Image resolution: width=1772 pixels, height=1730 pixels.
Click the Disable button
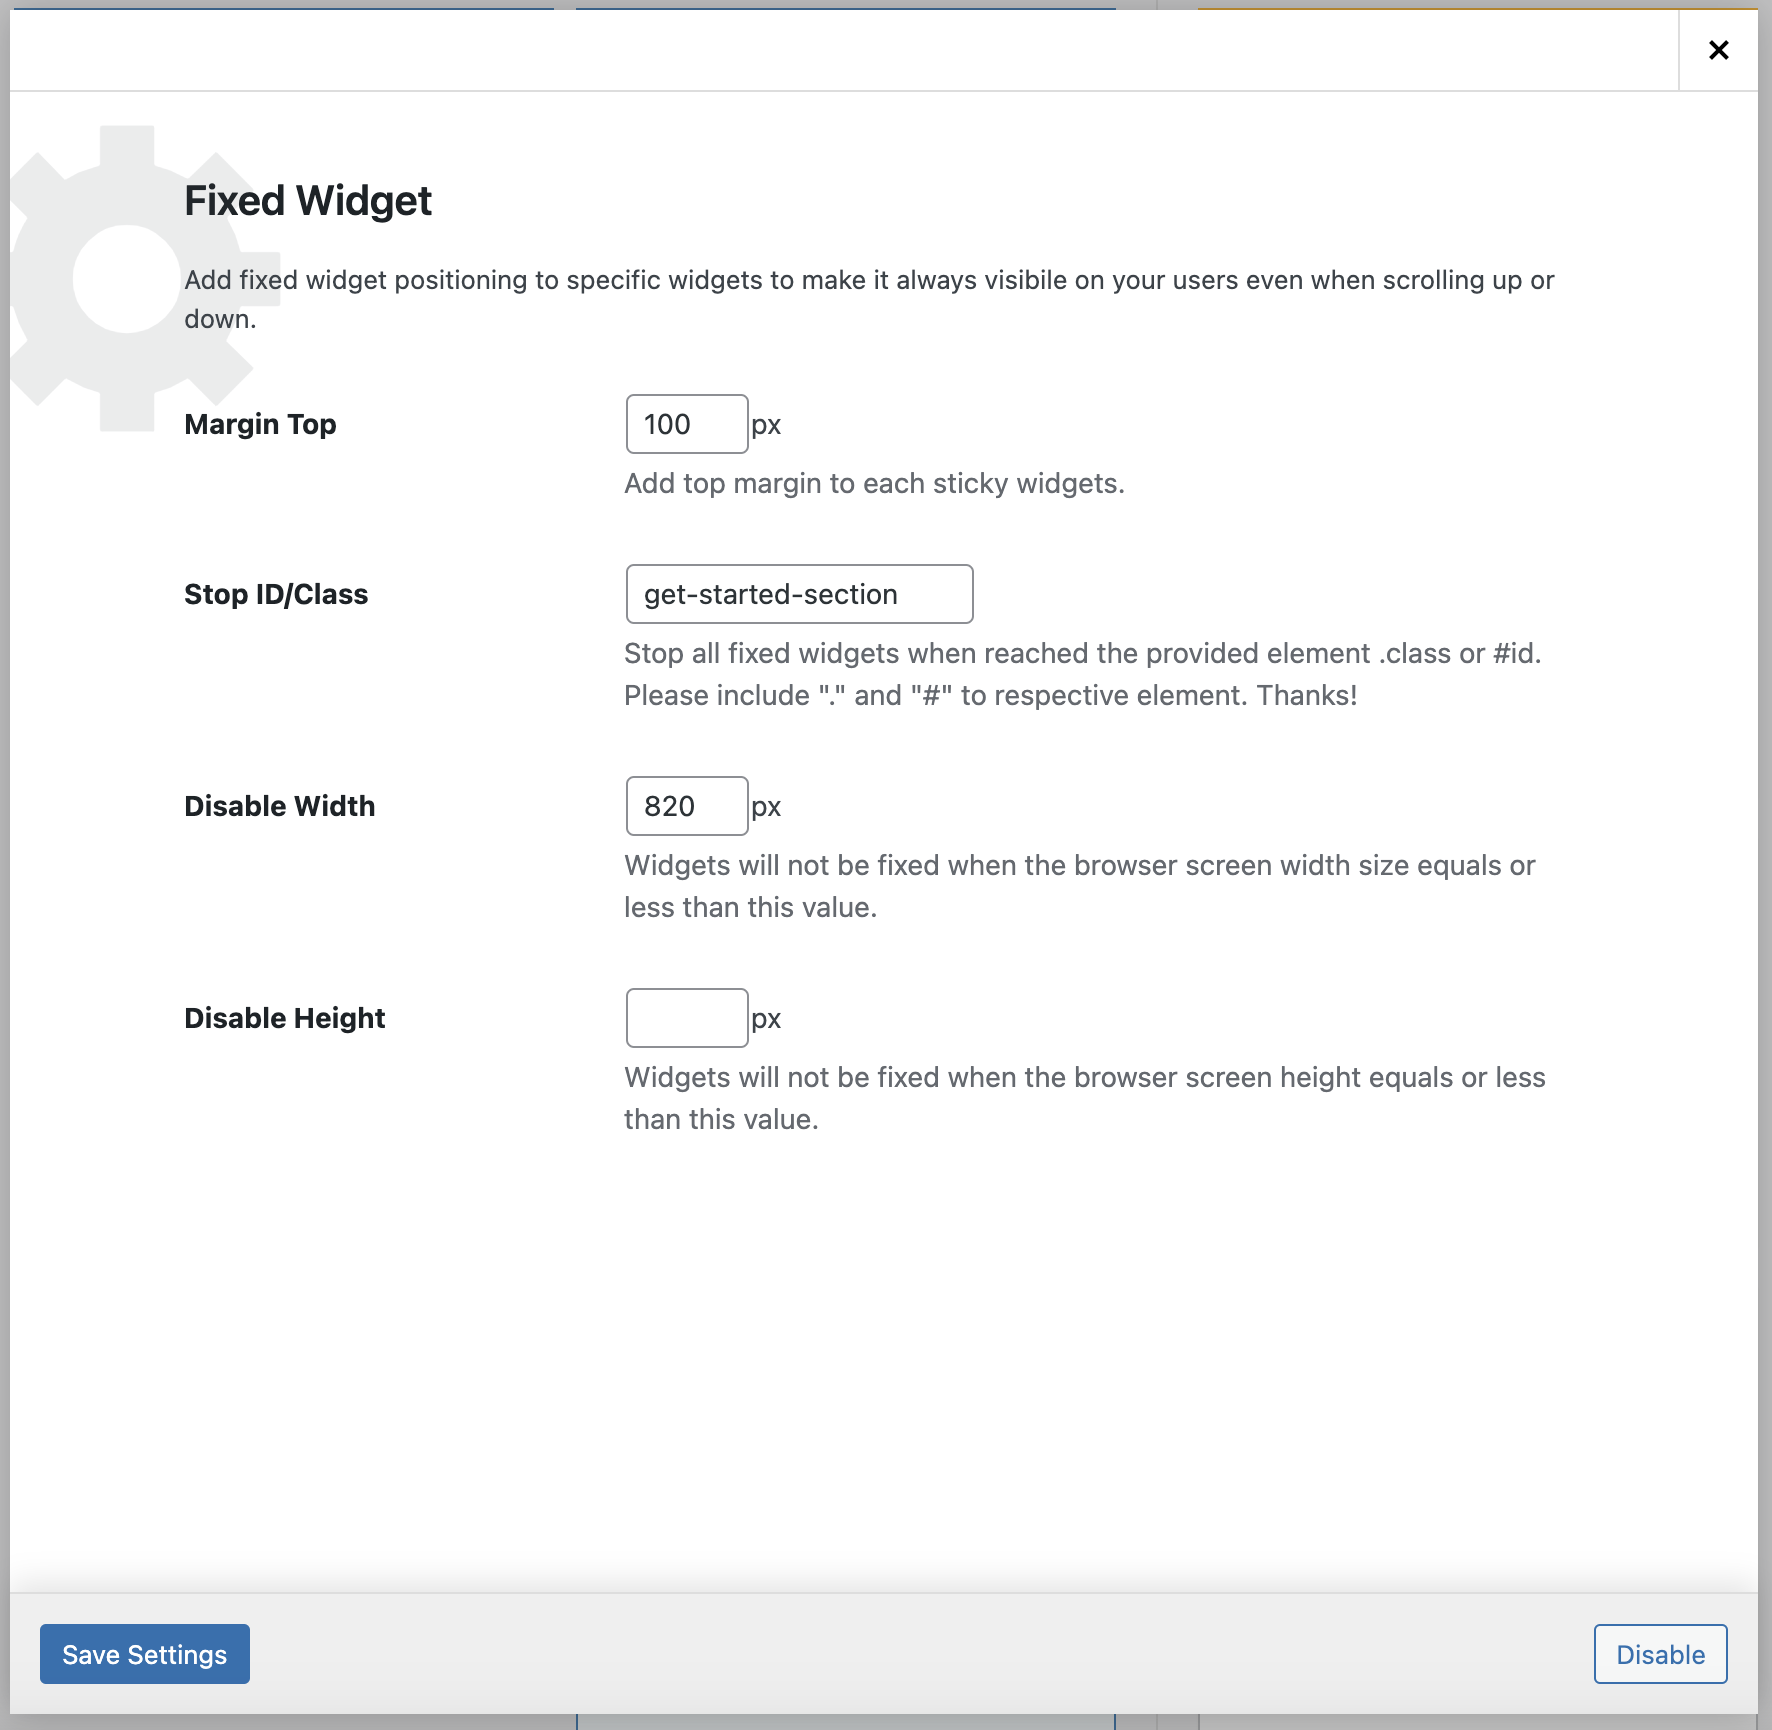click(1659, 1654)
